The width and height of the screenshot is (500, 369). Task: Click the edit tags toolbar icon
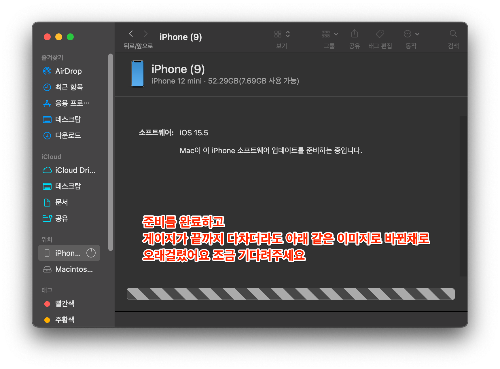click(x=380, y=34)
